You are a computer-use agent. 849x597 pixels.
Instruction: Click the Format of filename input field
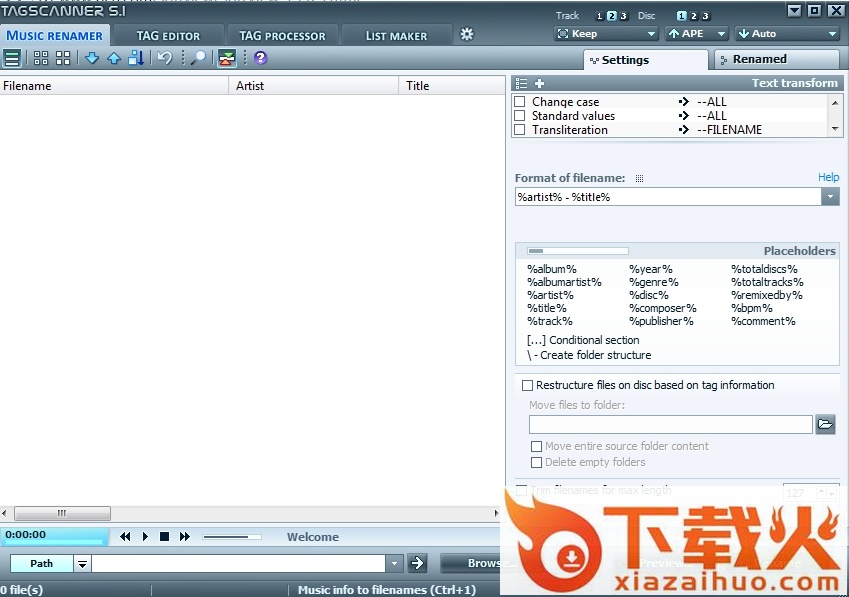pos(668,197)
